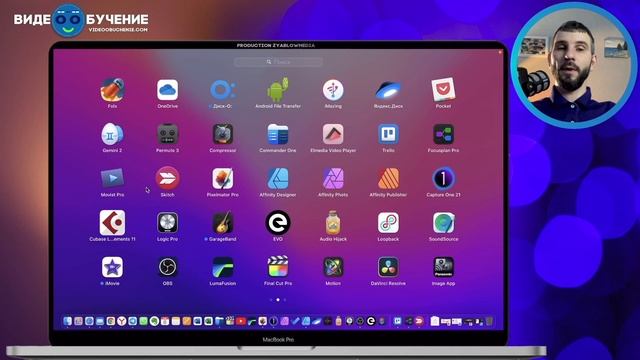
Task: Click the red YouTube icon in Dock
Action: [241, 321]
